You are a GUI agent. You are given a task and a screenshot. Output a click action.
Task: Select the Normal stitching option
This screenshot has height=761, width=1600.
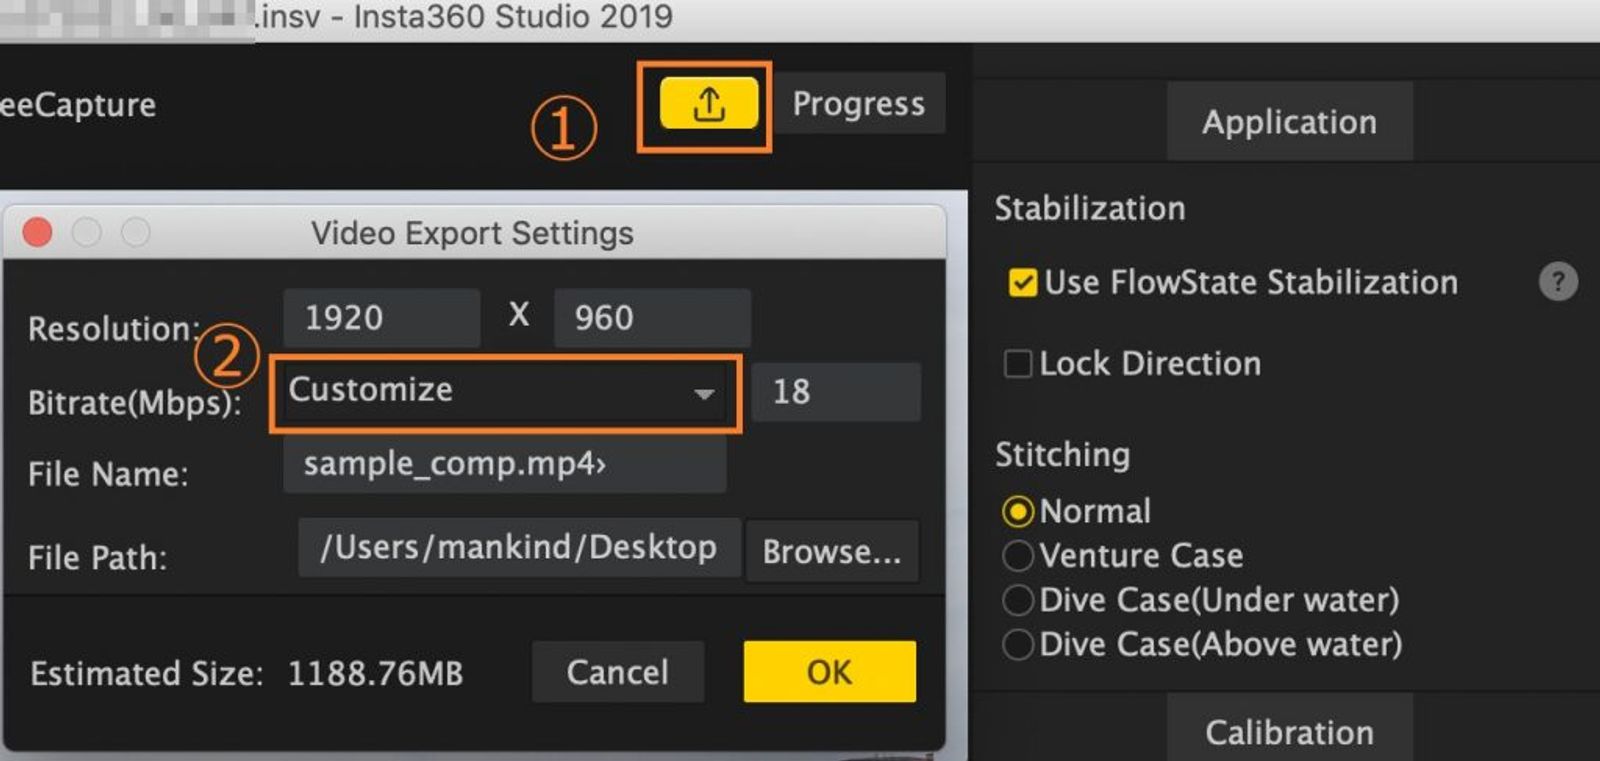coord(1018,512)
